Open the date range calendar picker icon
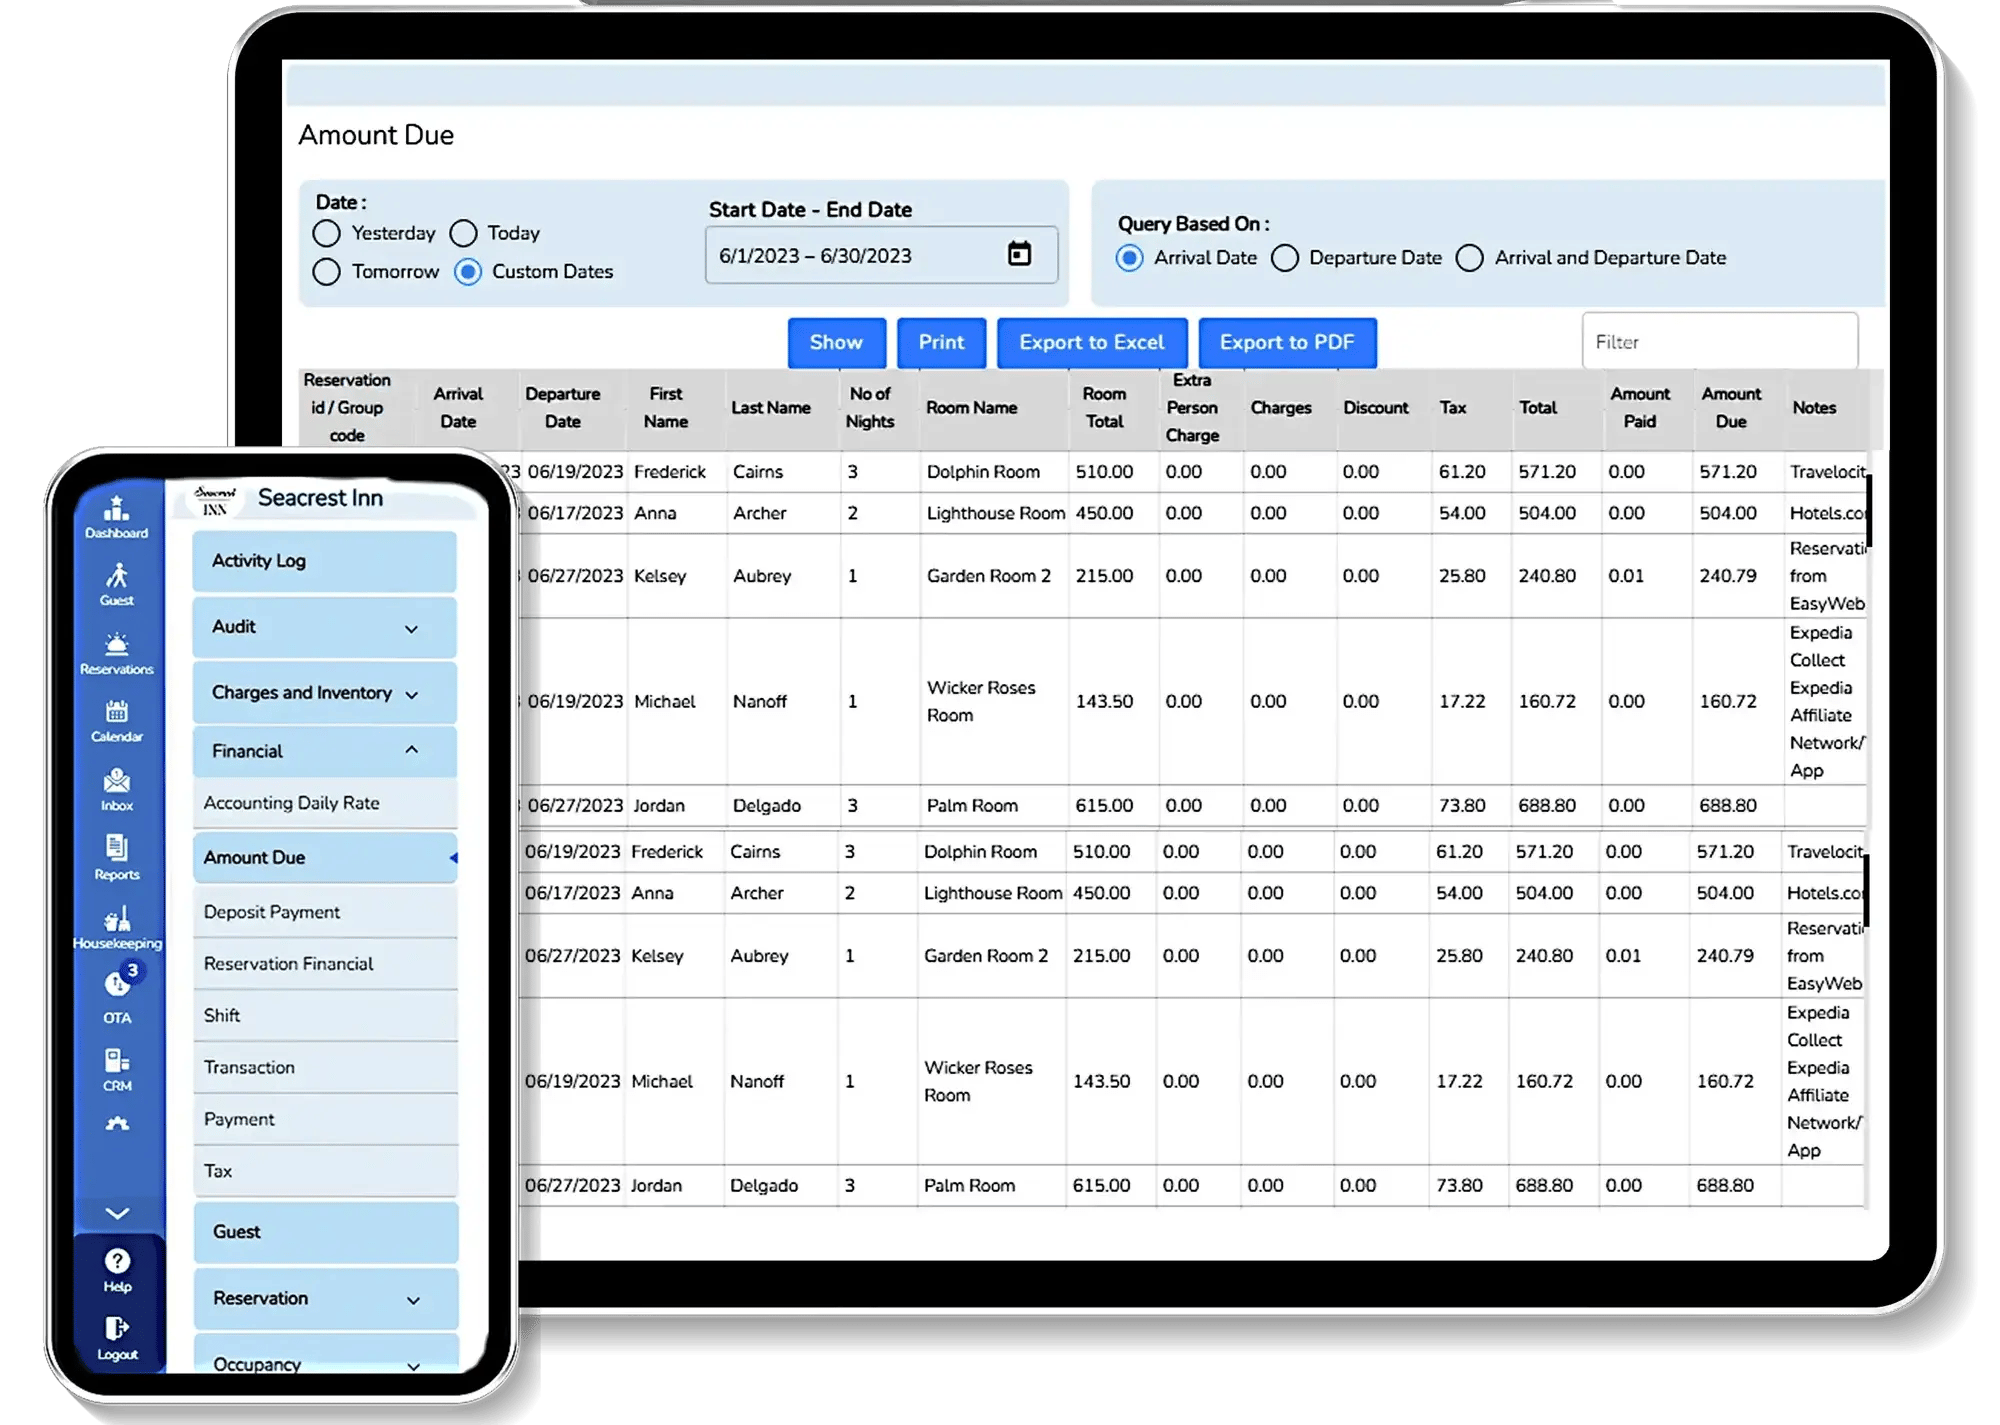The image size is (2000, 1425). (x=1018, y=254)
